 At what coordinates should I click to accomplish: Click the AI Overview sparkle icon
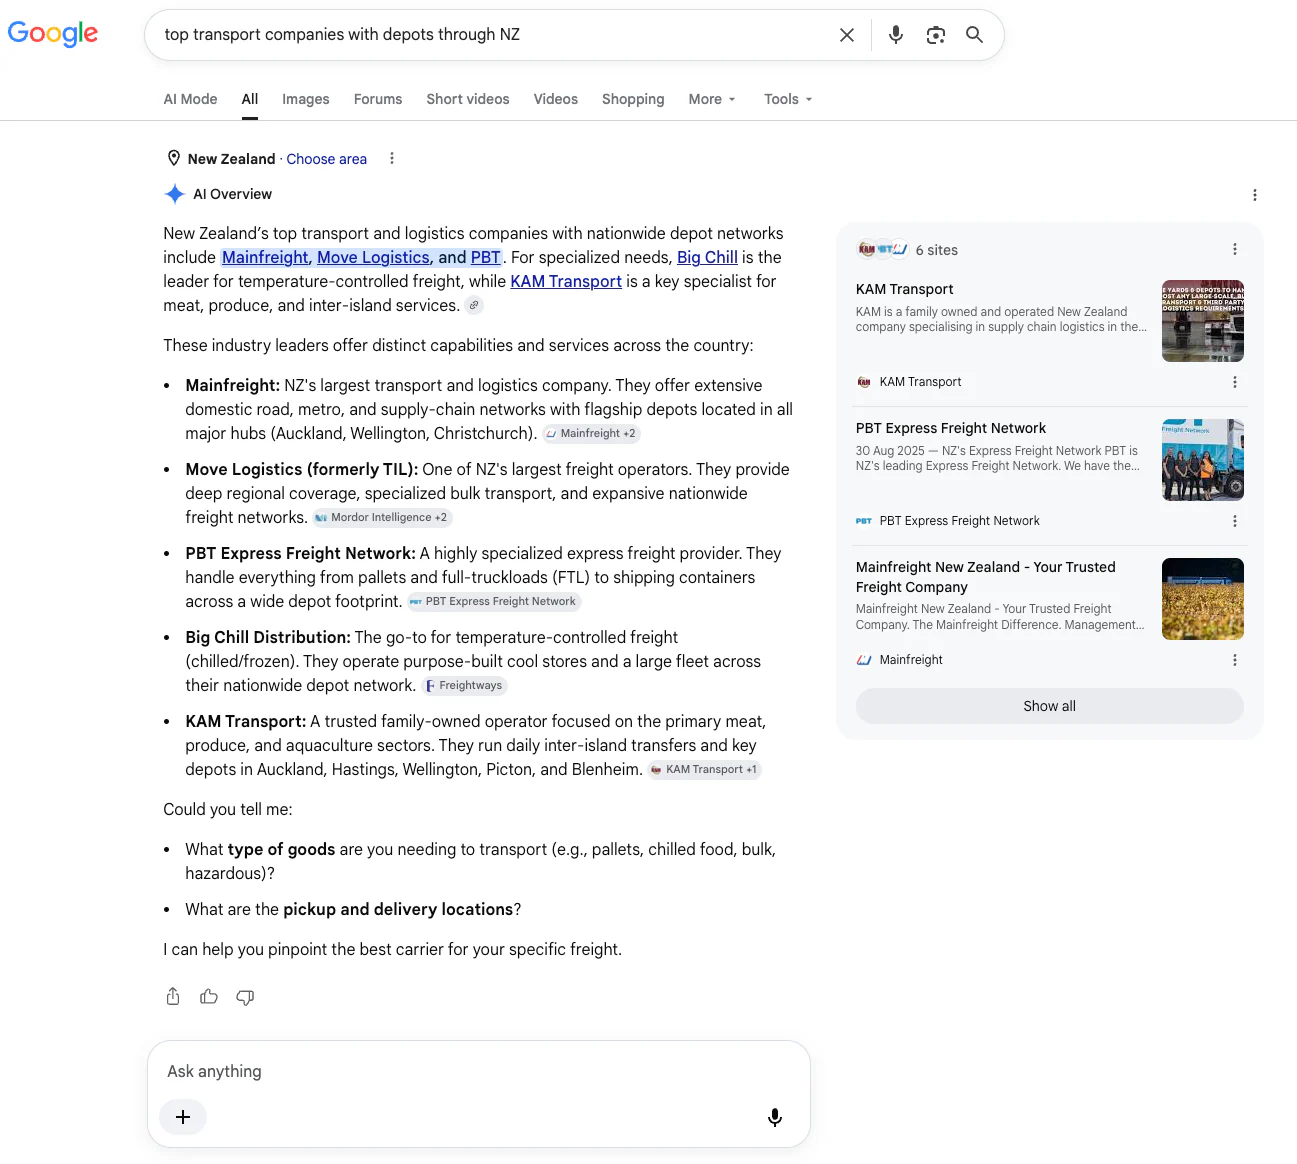pyautogui.click(x=175, y=194)
